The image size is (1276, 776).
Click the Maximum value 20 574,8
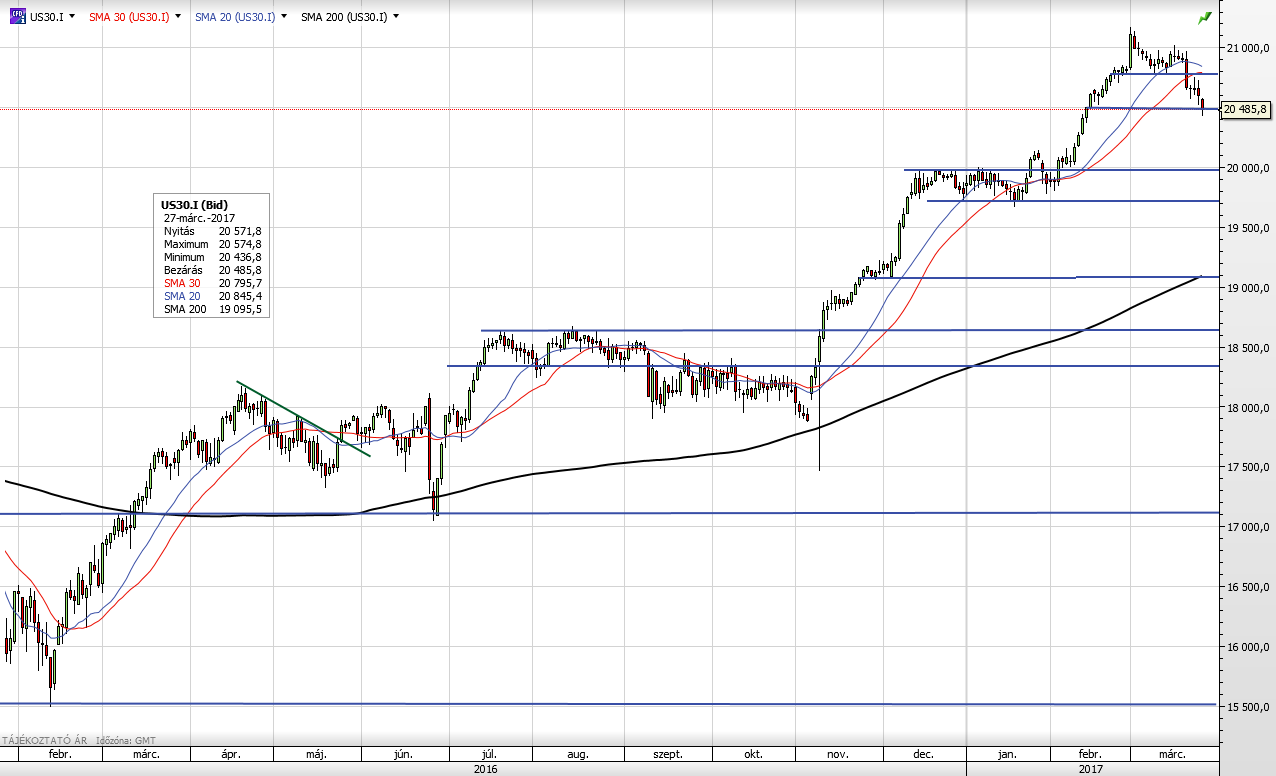(241, 244)
